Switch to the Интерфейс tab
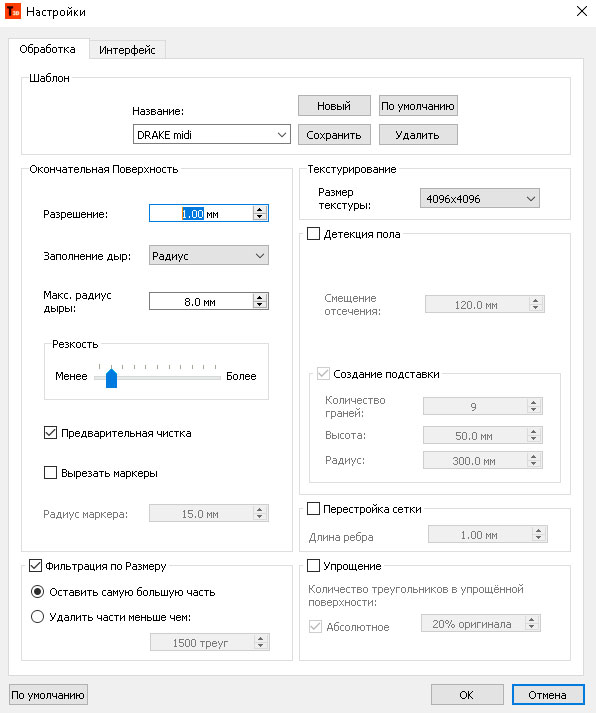 click(x=127, y=50)
